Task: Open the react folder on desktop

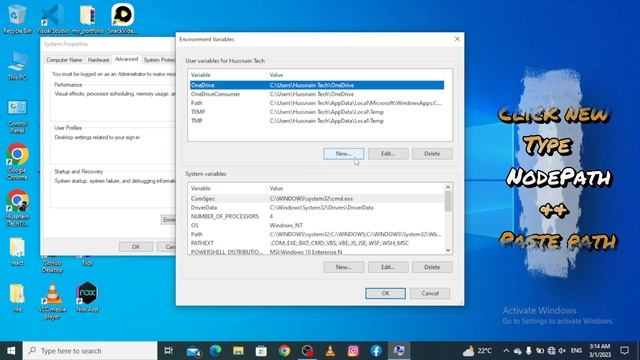Action: pos(17,251)
